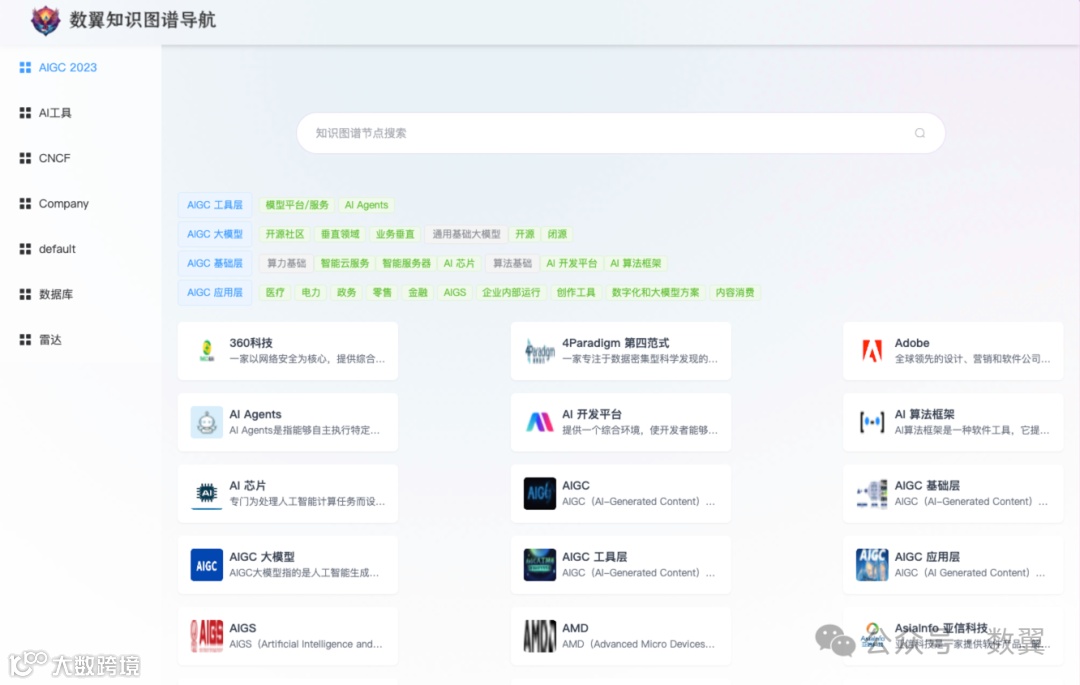Screen dimensions: 1080x685
Task: Click the 开源社区 tag
Action: point(284,234)
